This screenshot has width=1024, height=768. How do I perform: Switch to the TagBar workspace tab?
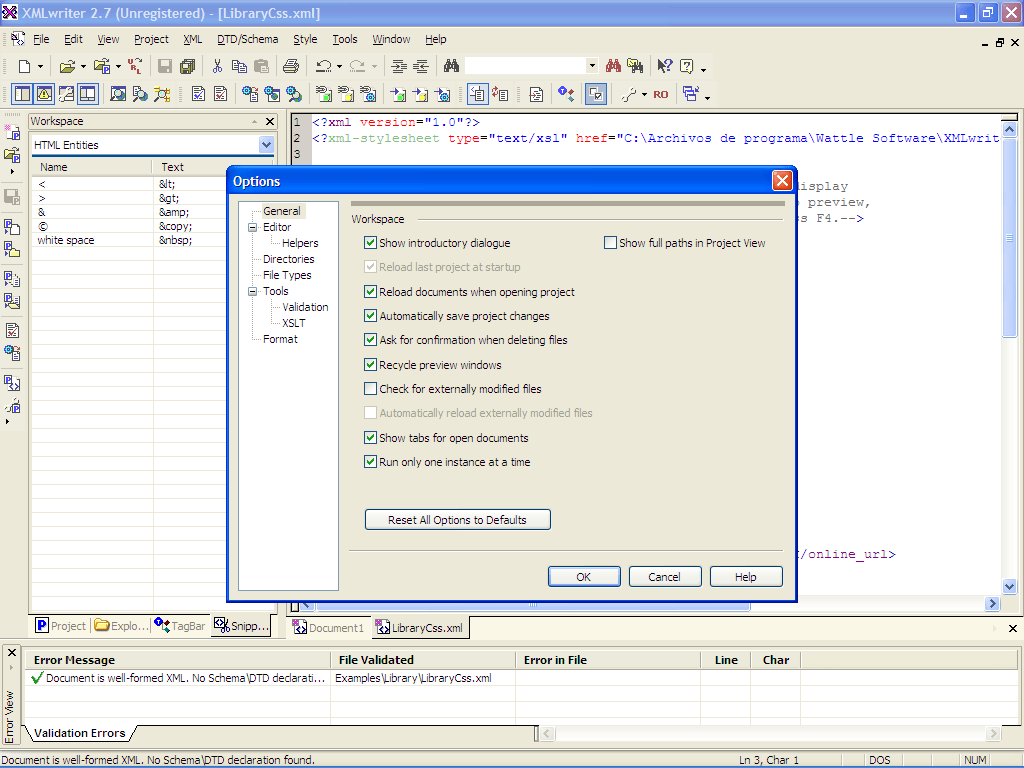180,626
